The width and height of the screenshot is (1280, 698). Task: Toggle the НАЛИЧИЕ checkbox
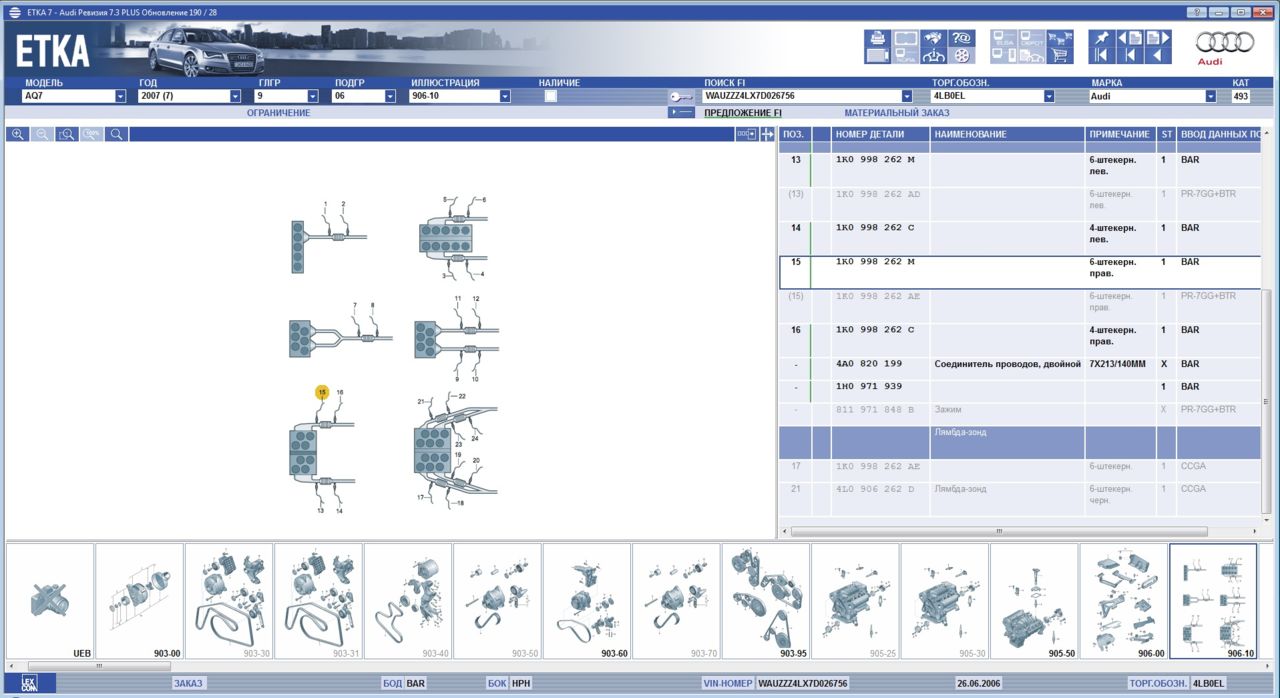[x=551, y=97]
